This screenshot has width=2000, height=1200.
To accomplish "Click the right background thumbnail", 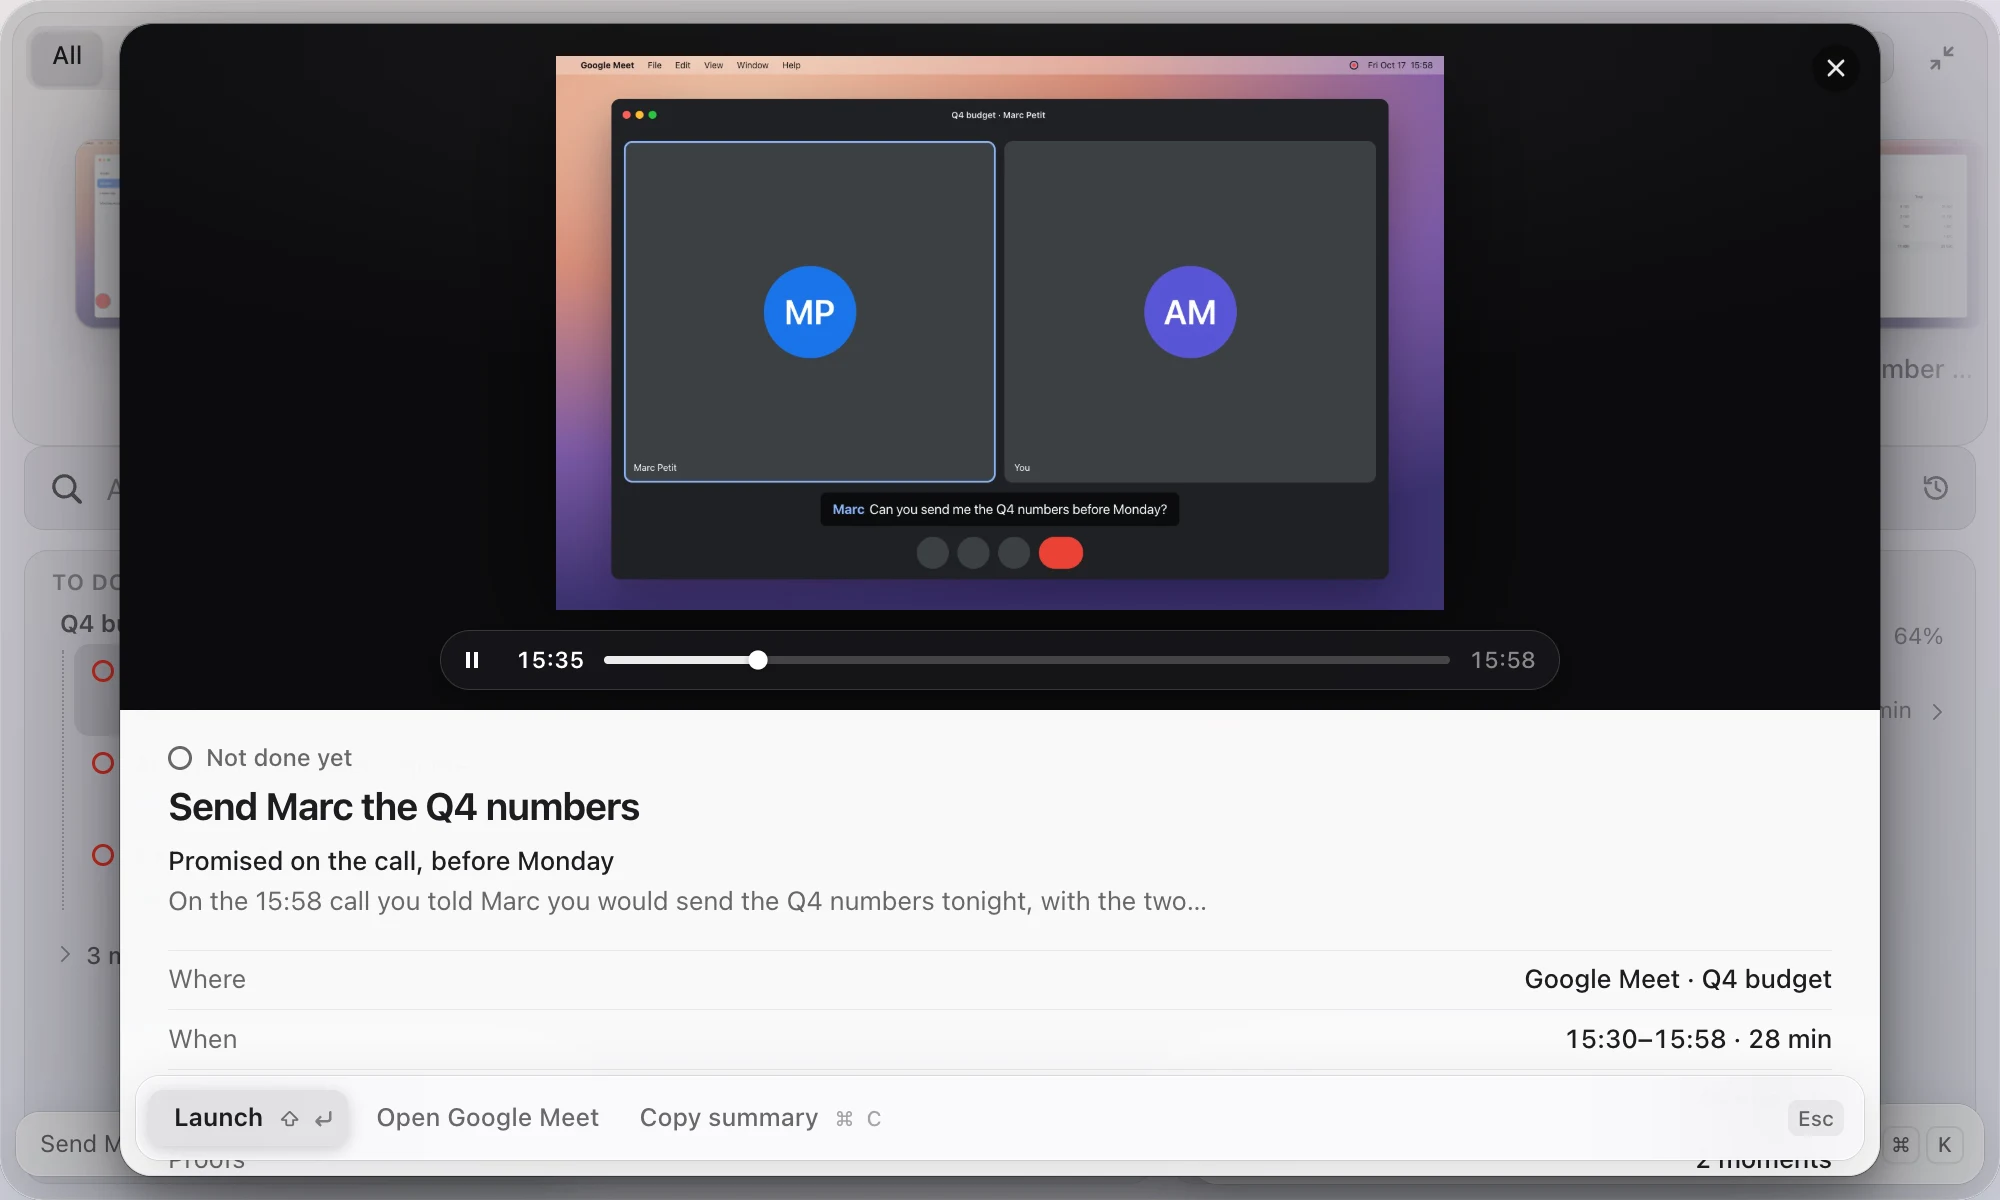I will click(1924, 235).
